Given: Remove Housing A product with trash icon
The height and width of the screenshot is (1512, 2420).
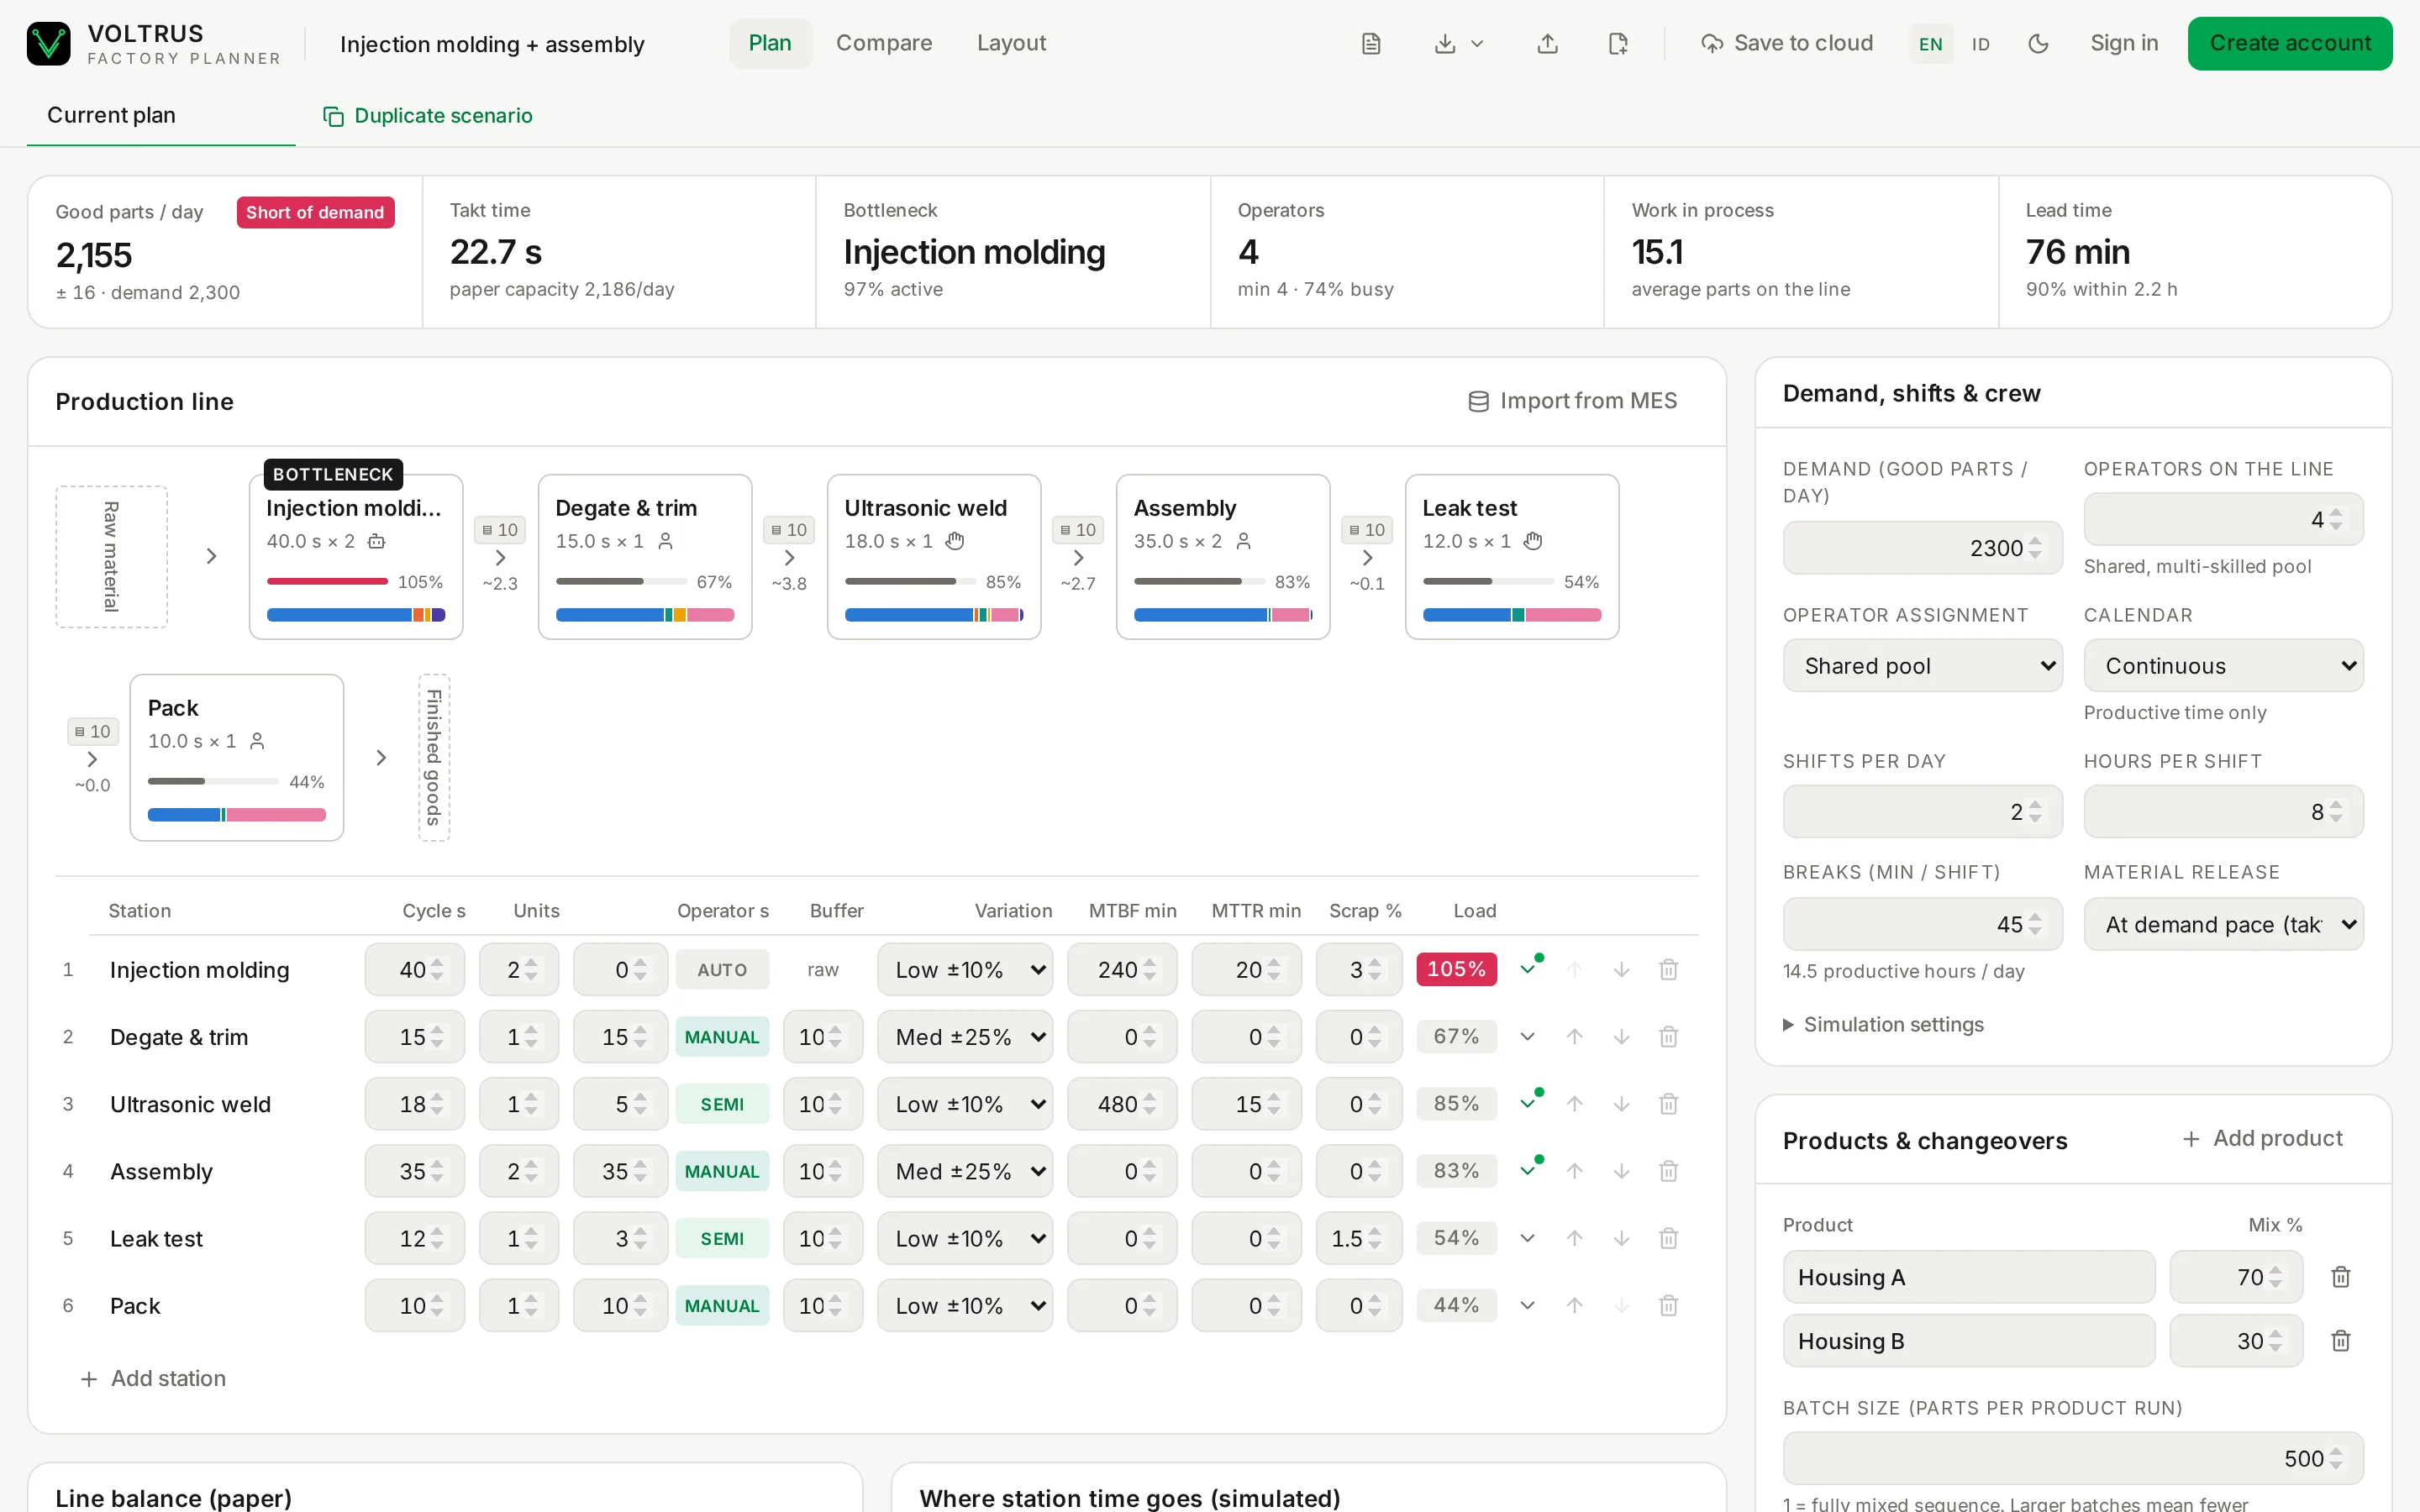Looking at the screenshot, I should 2340,1277.
